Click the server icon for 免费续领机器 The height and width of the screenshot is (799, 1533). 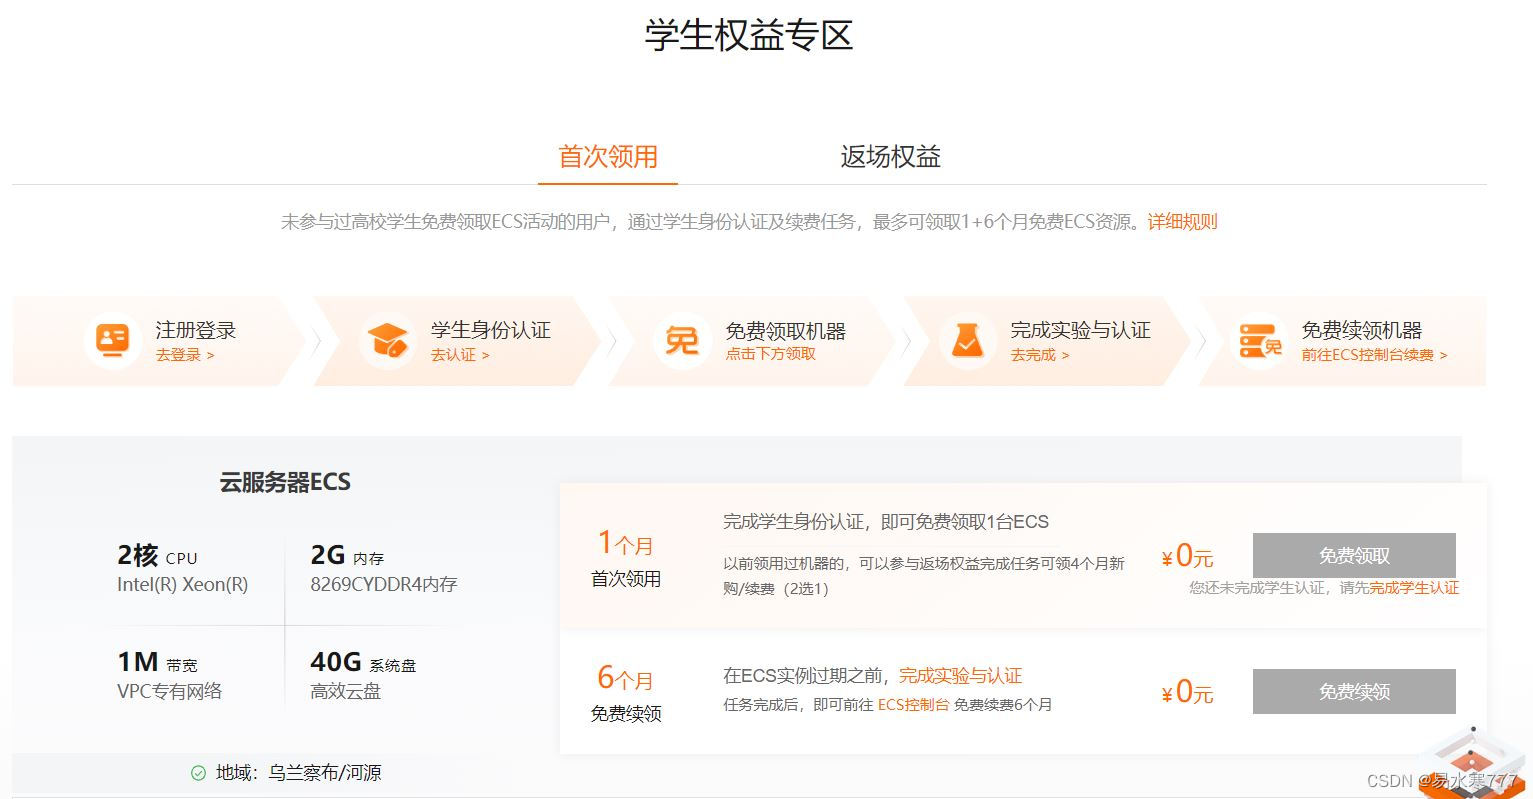click(1260, 341)
